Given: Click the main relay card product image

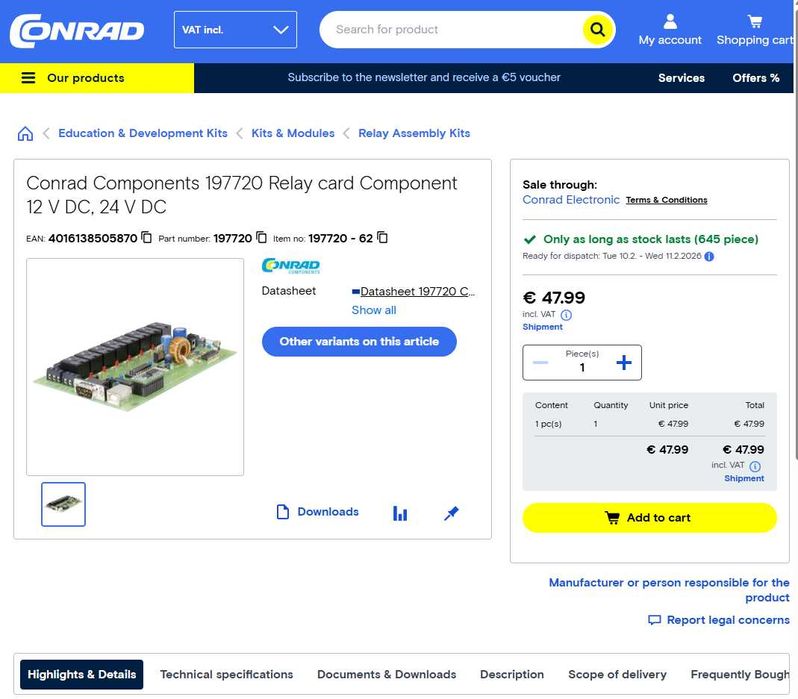Looking at the screenshot, I should (x=135, y=367).
